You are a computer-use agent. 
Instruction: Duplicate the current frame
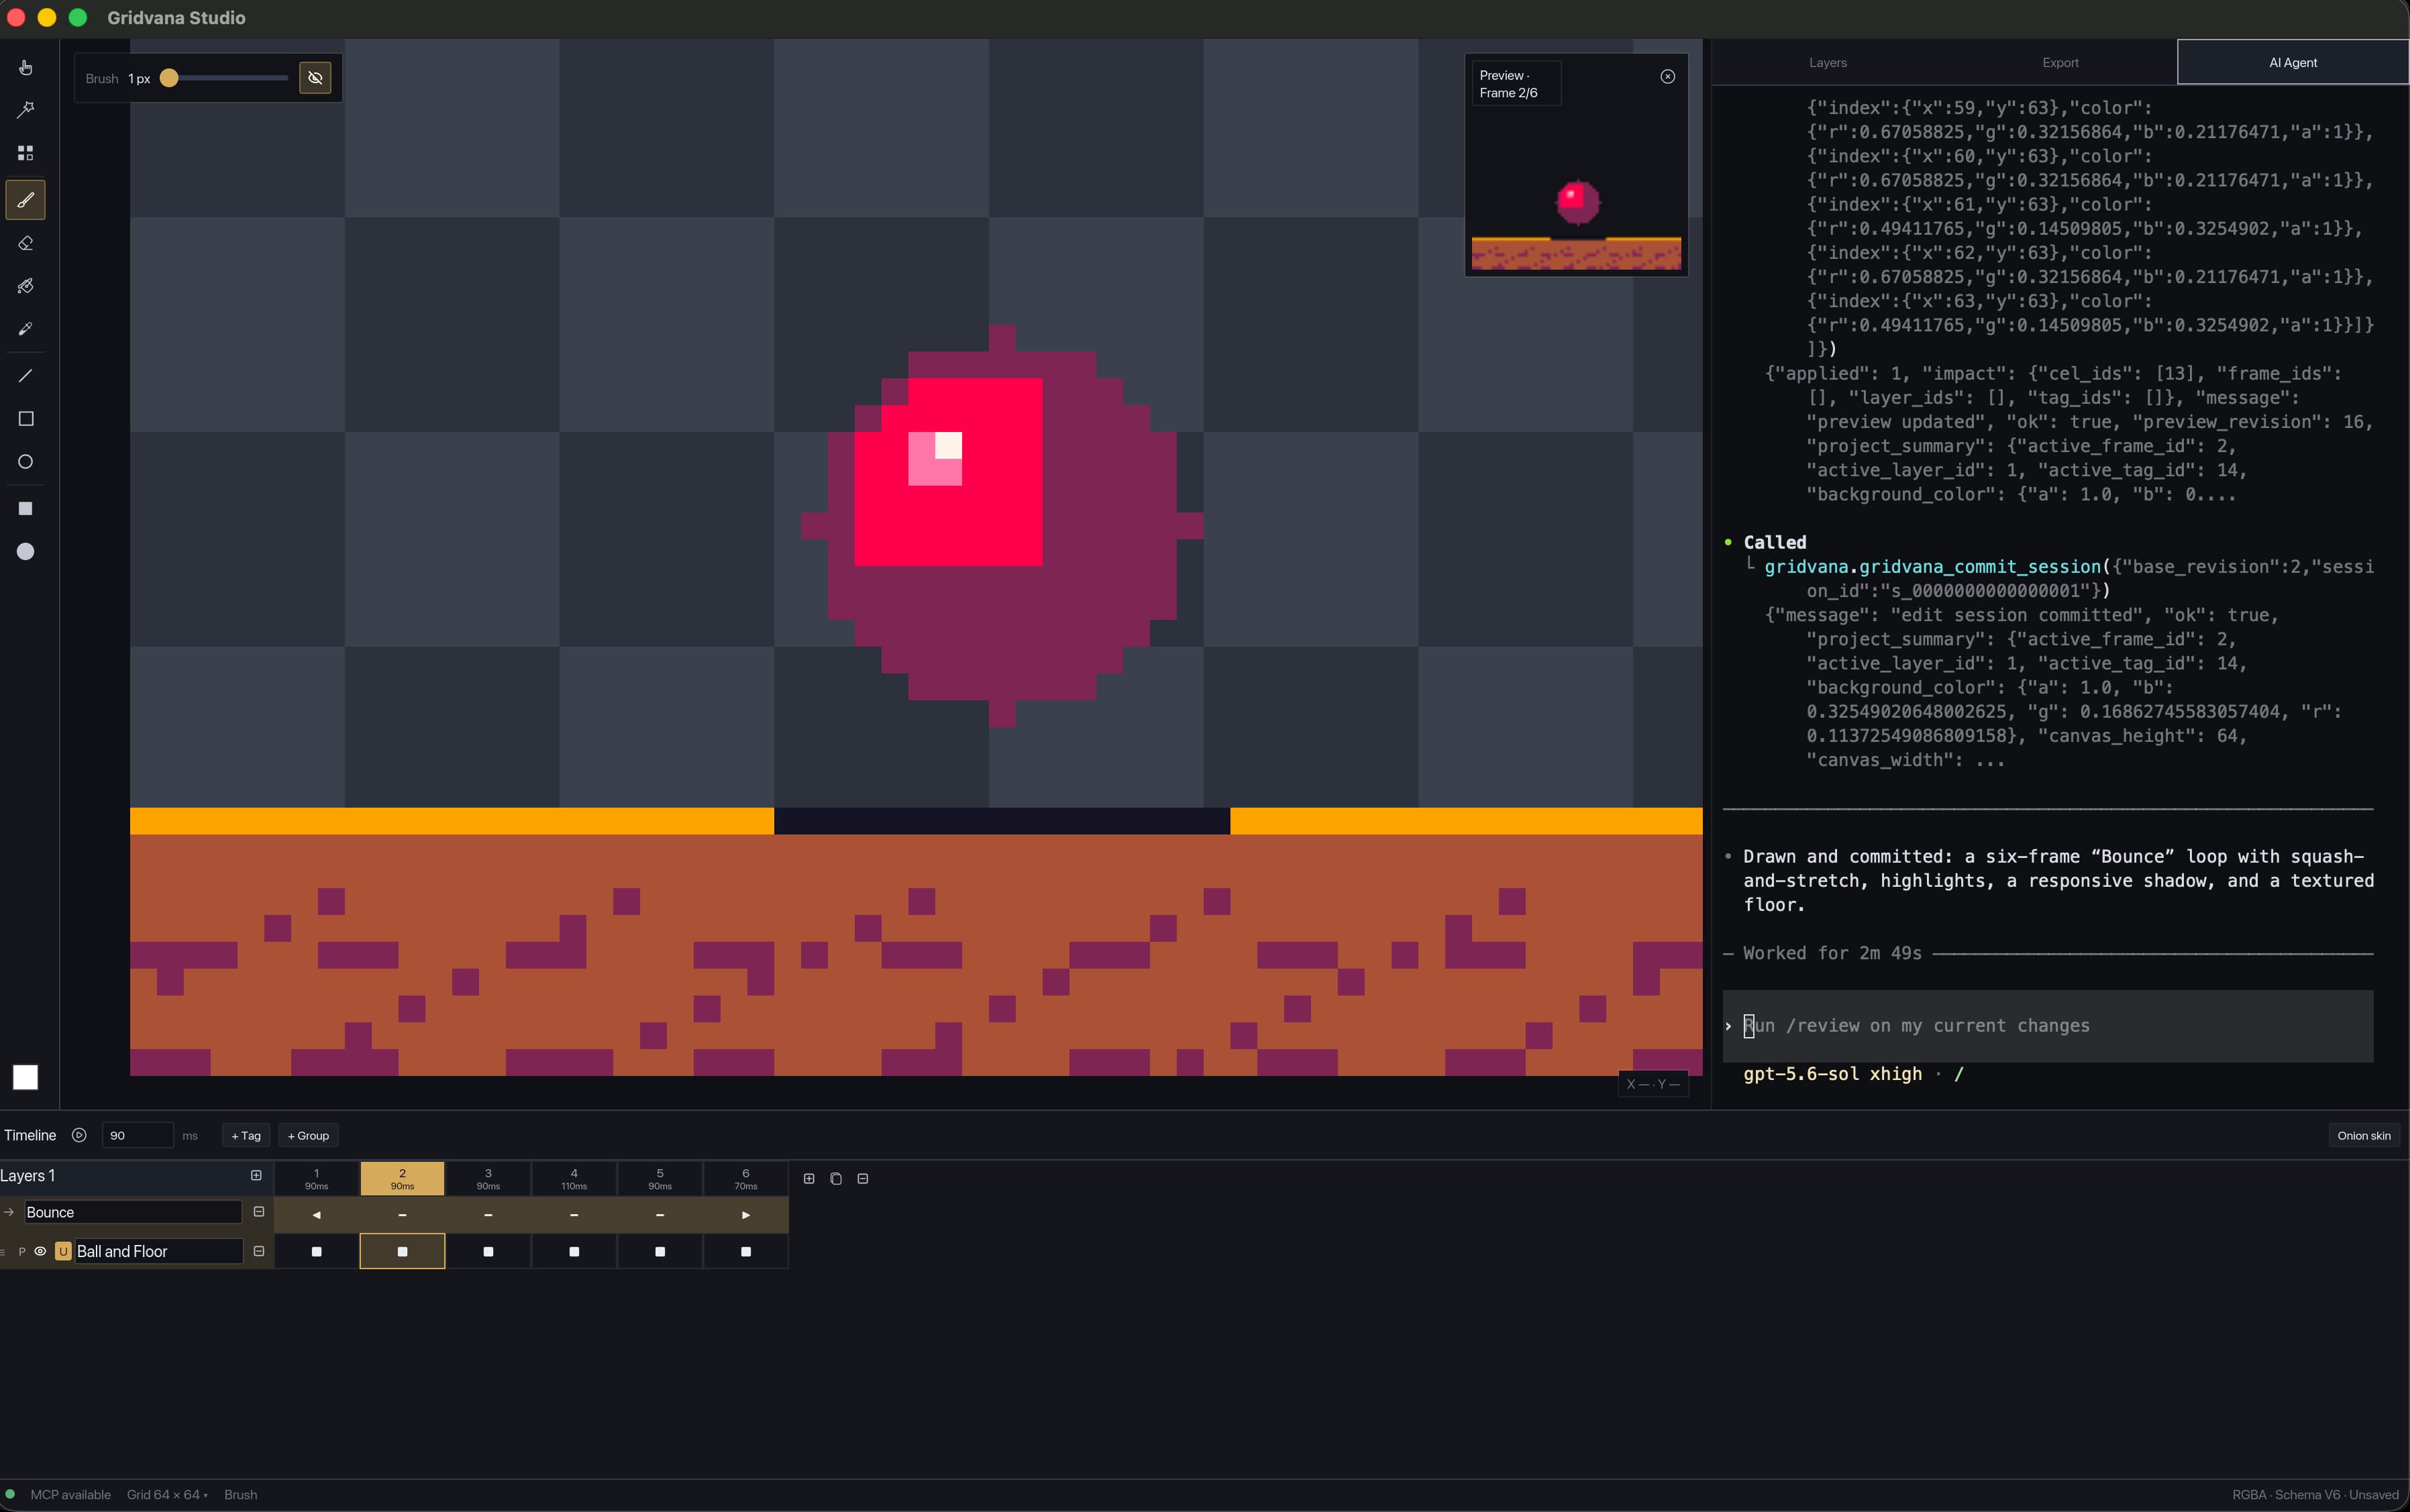[836, 1179]
